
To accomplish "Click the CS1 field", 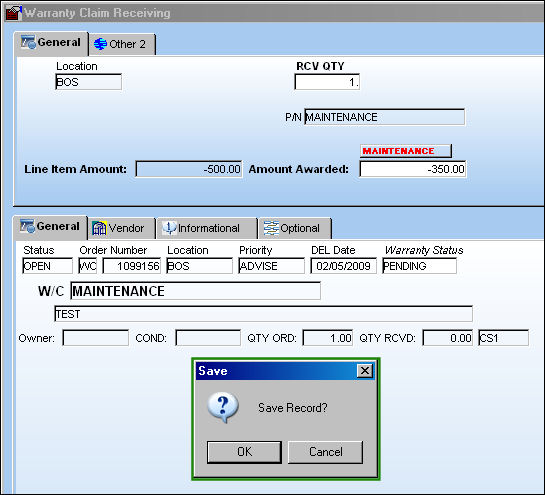I will 503,338.
